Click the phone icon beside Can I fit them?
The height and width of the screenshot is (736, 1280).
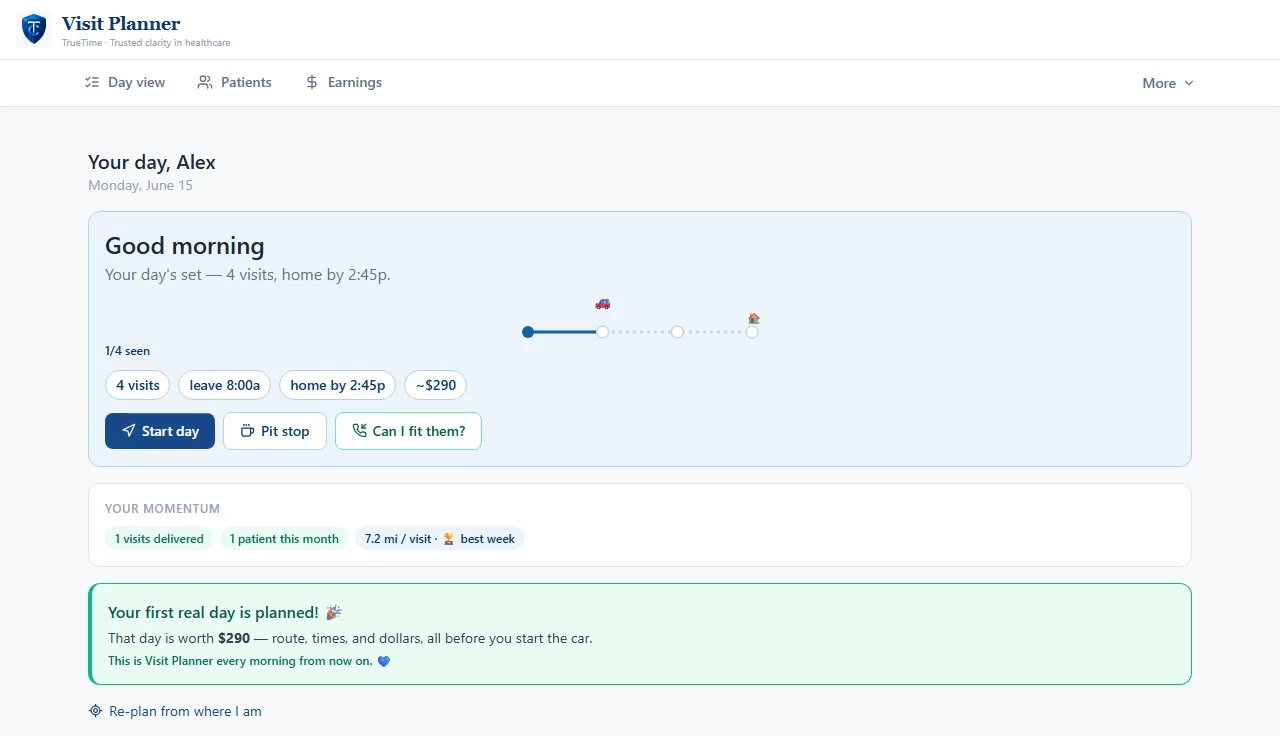point(359,431)
